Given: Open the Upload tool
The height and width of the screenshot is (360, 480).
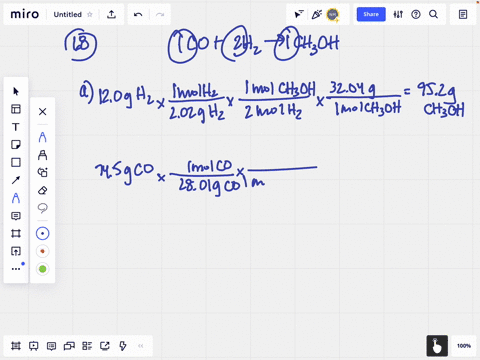Looking at the screenshot, I should point(16,251).
